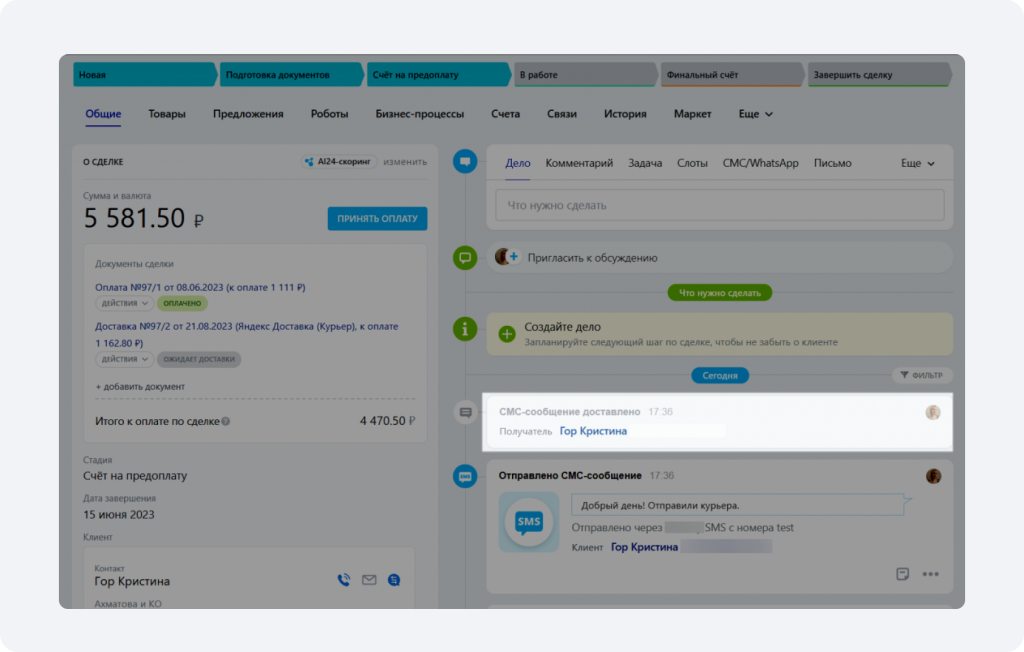Expand the Еще dropdown in activity tabs

[918, 163]
